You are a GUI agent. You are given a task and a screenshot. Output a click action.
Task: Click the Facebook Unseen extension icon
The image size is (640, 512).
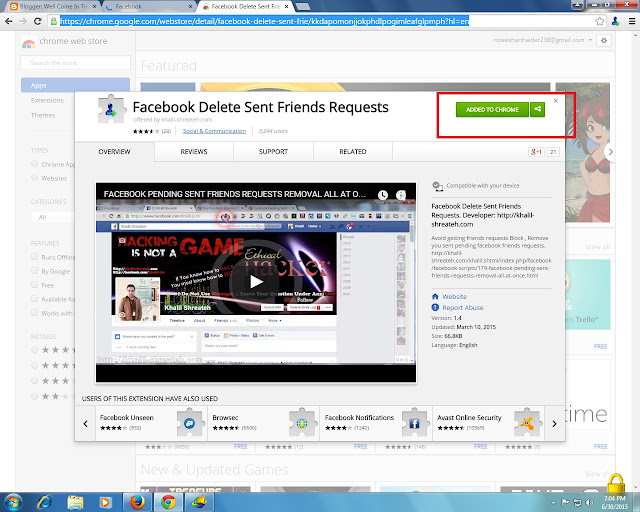190,423
